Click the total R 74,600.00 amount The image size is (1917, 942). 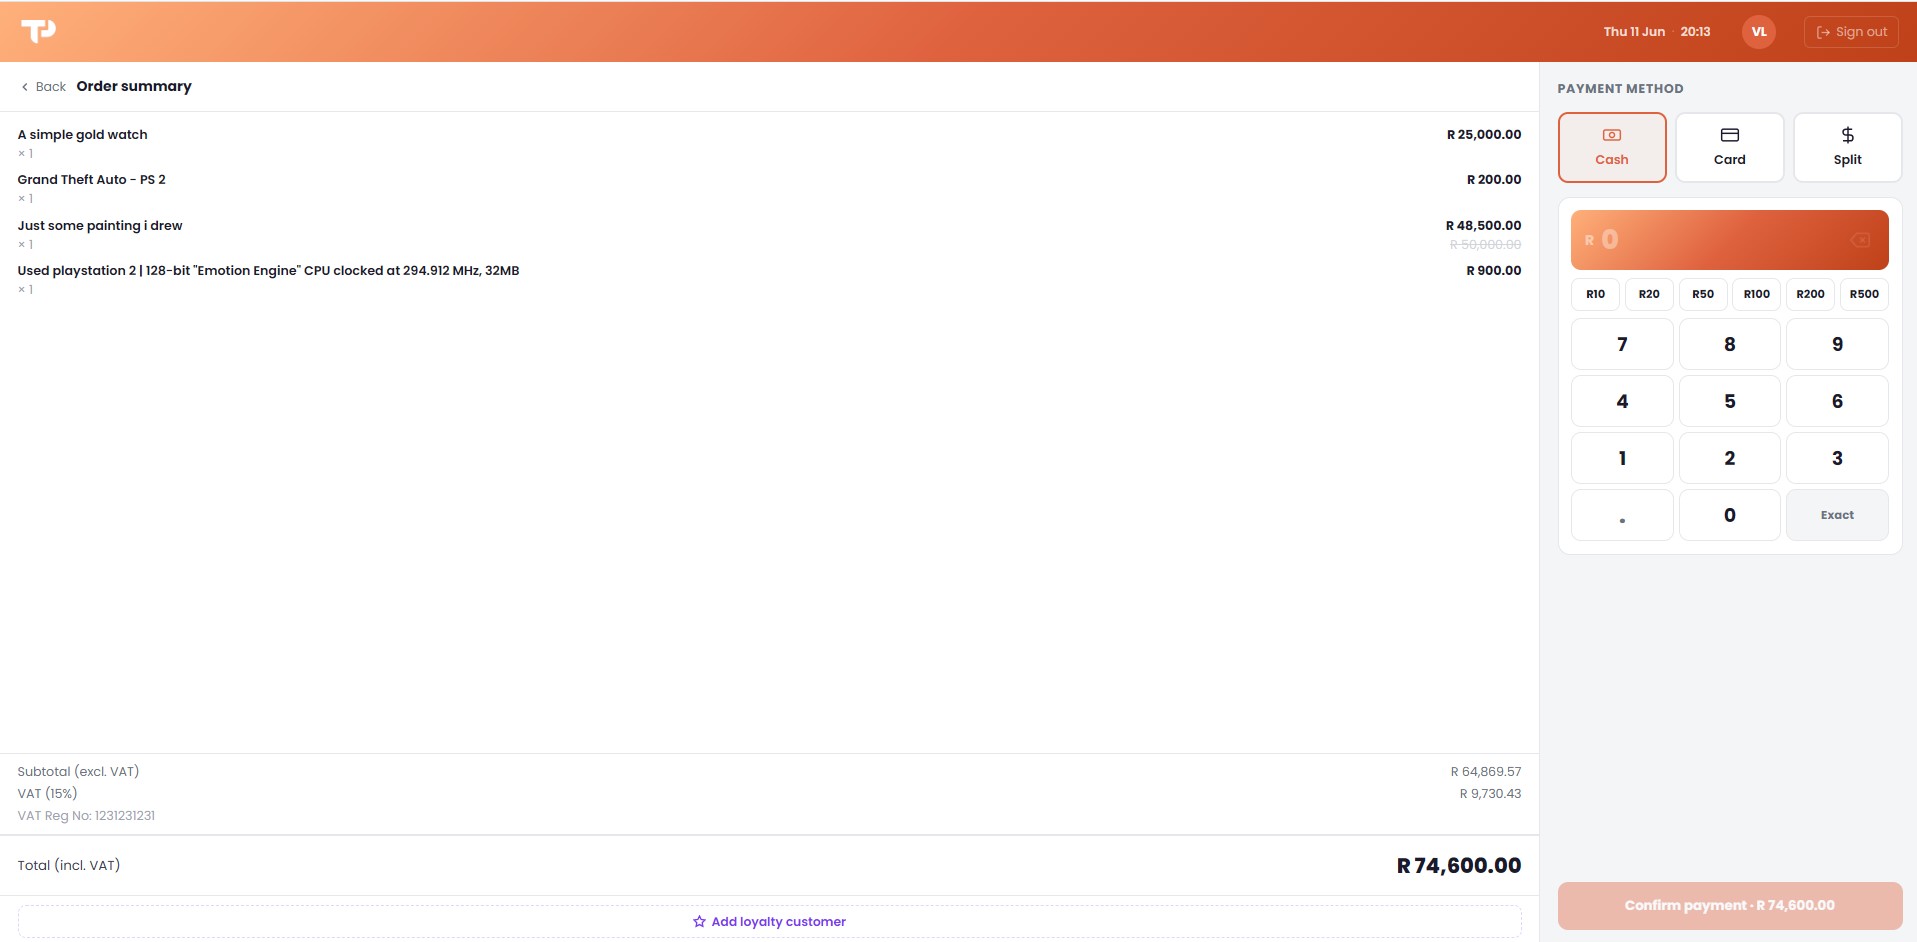[1459, 866]
